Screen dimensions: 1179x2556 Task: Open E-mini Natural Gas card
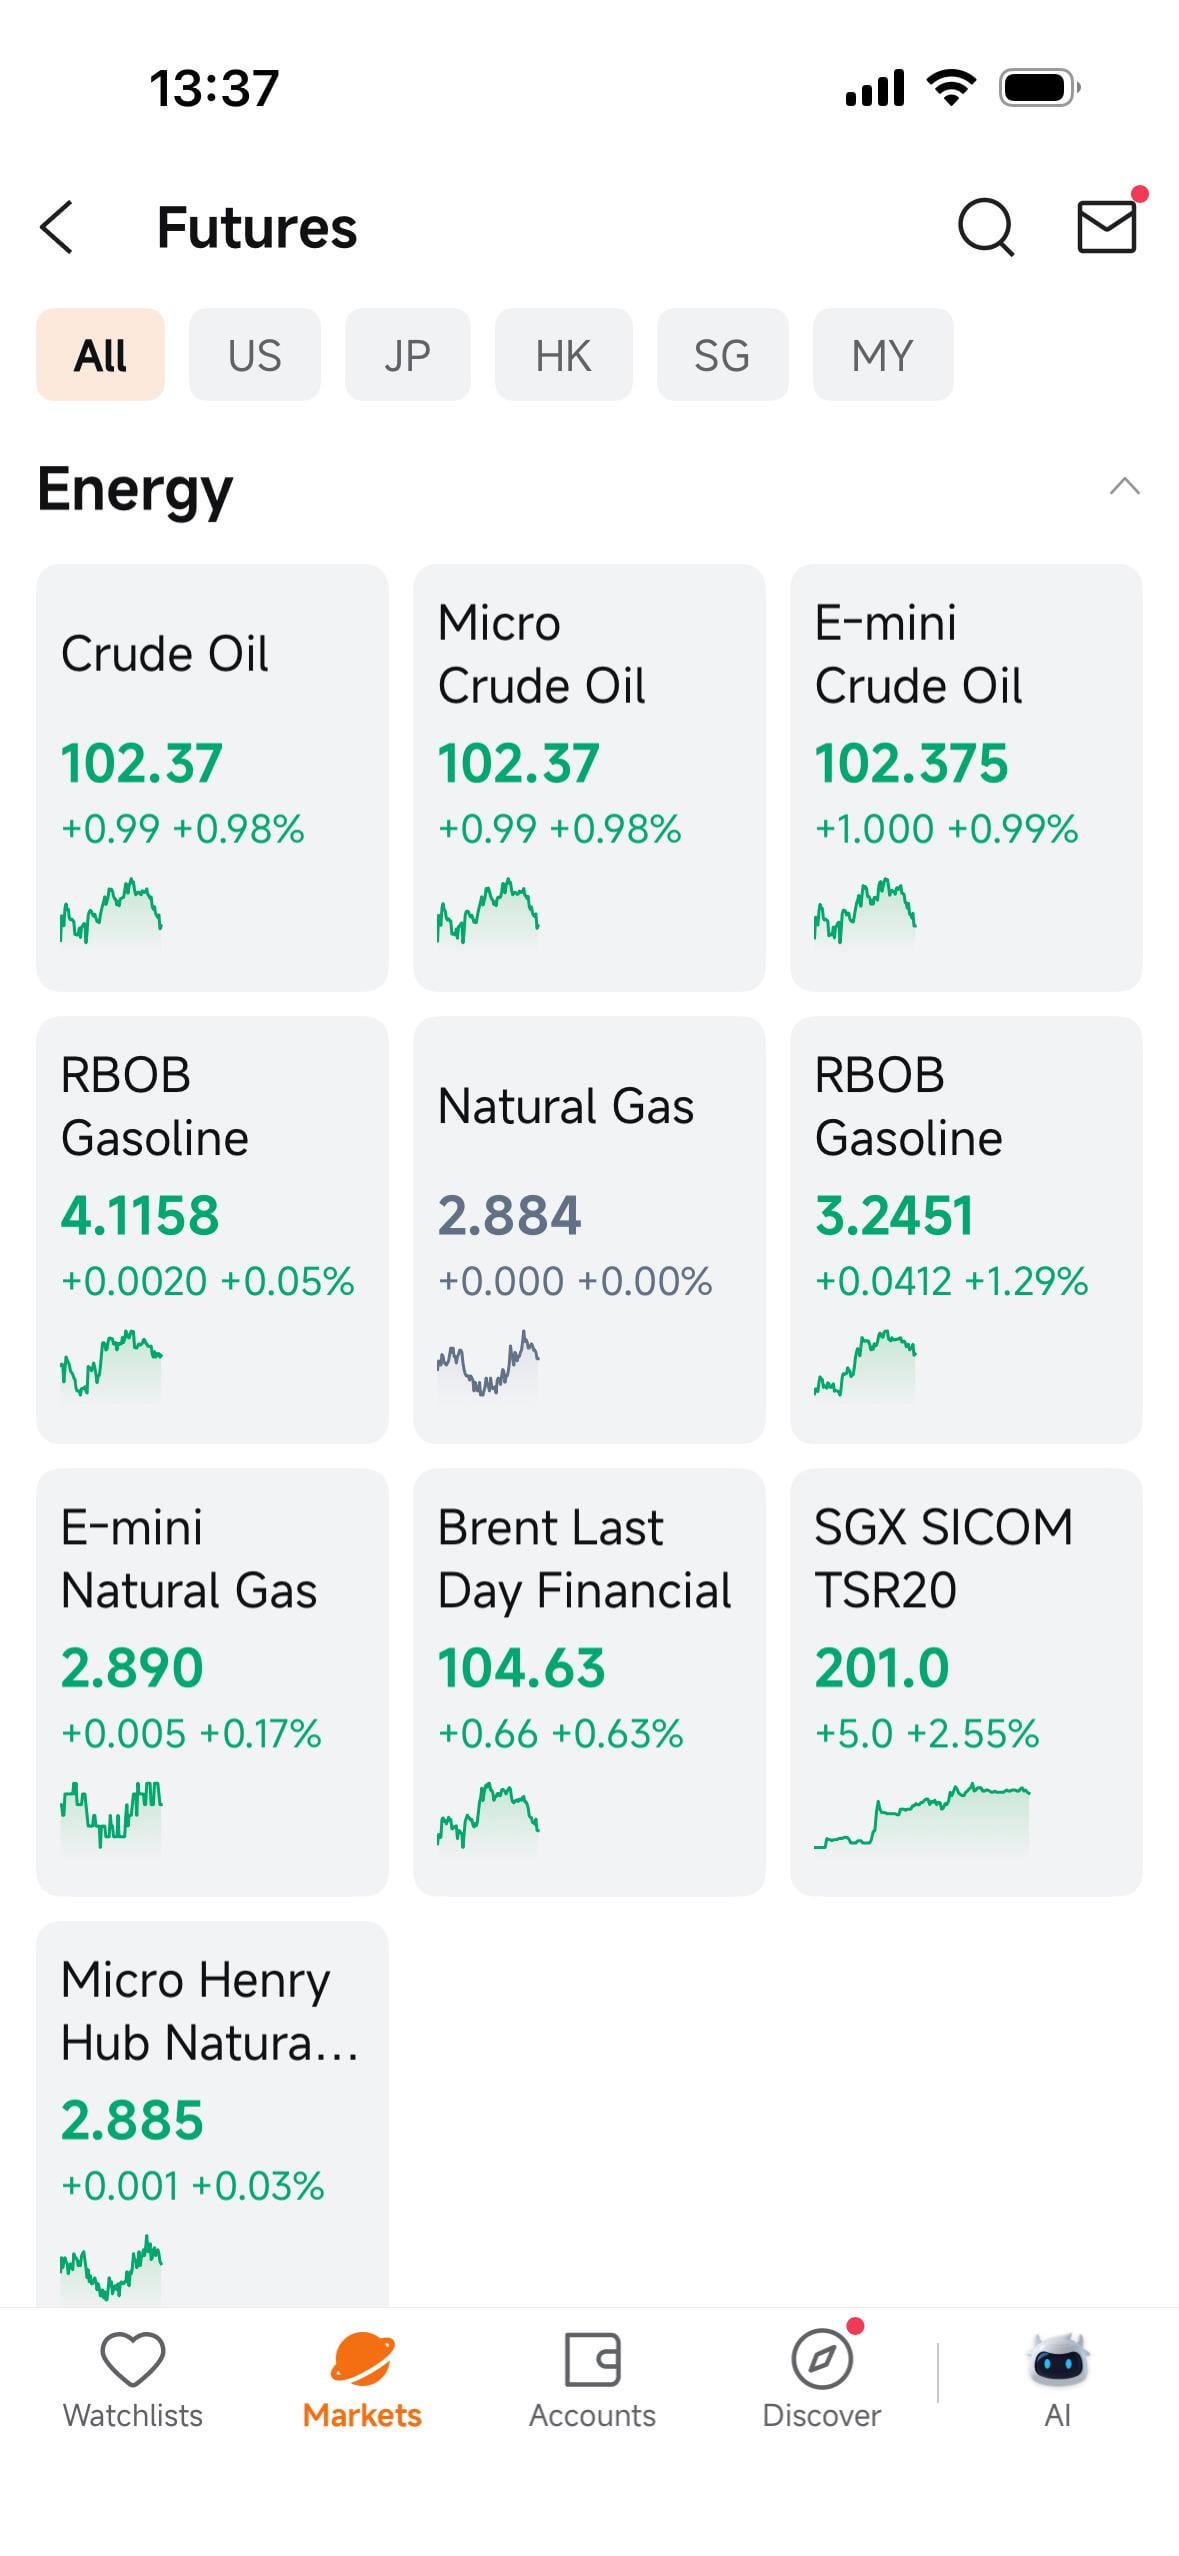tap(212, 1681)
